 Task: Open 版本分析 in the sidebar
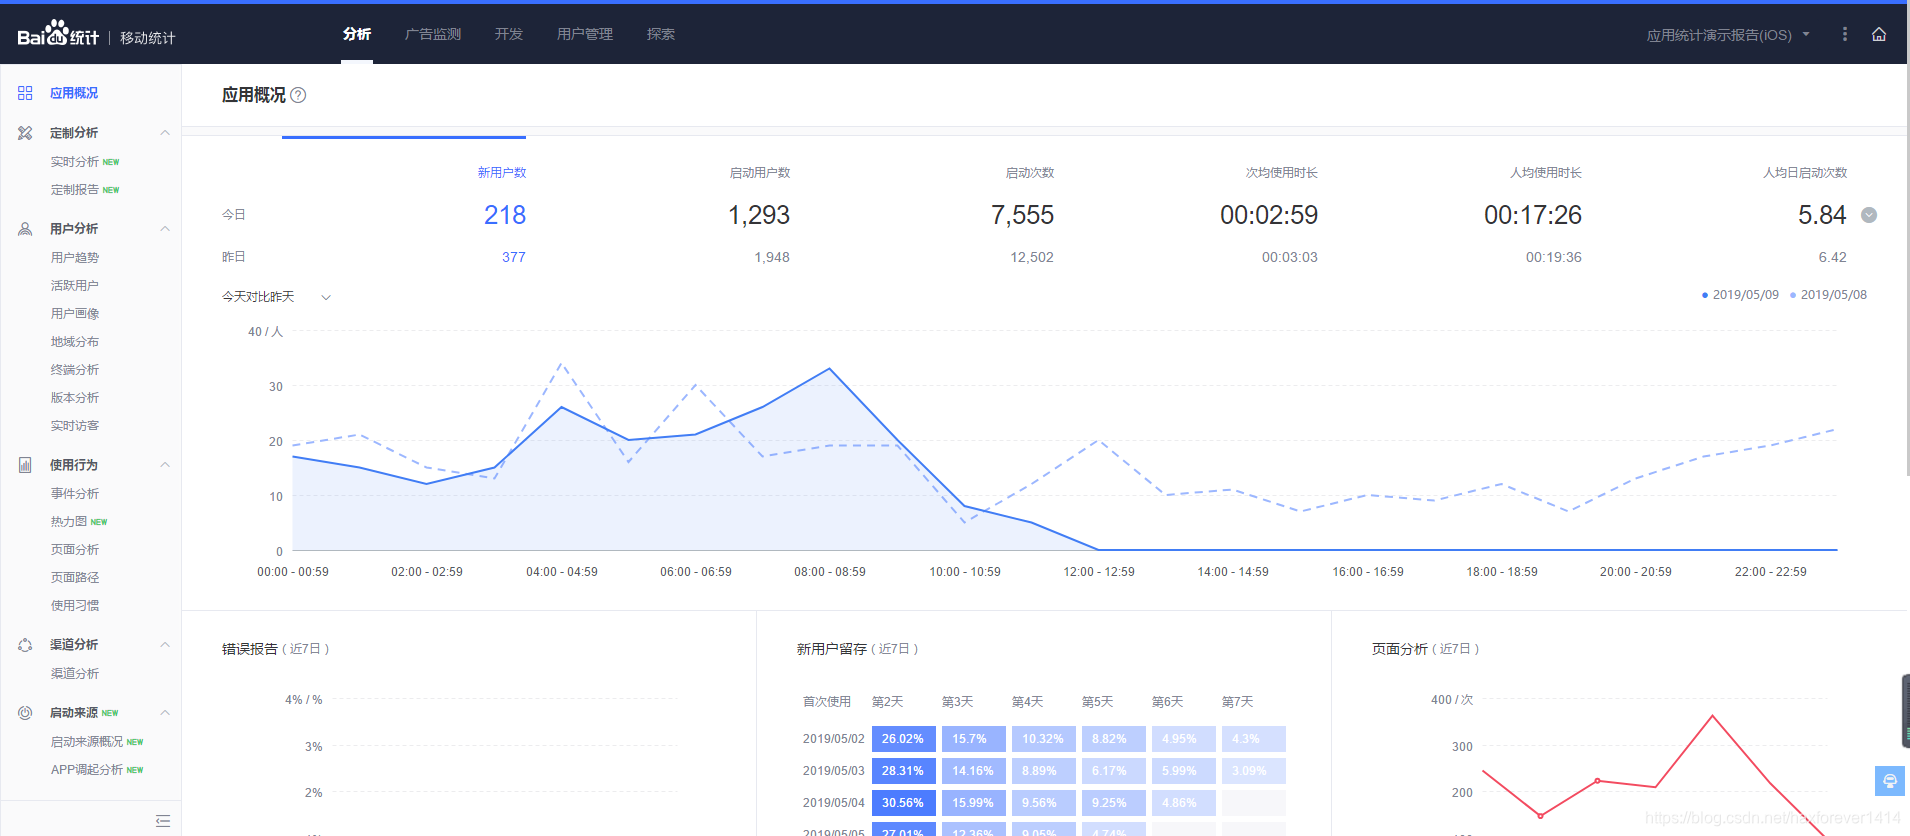[75, 398]
